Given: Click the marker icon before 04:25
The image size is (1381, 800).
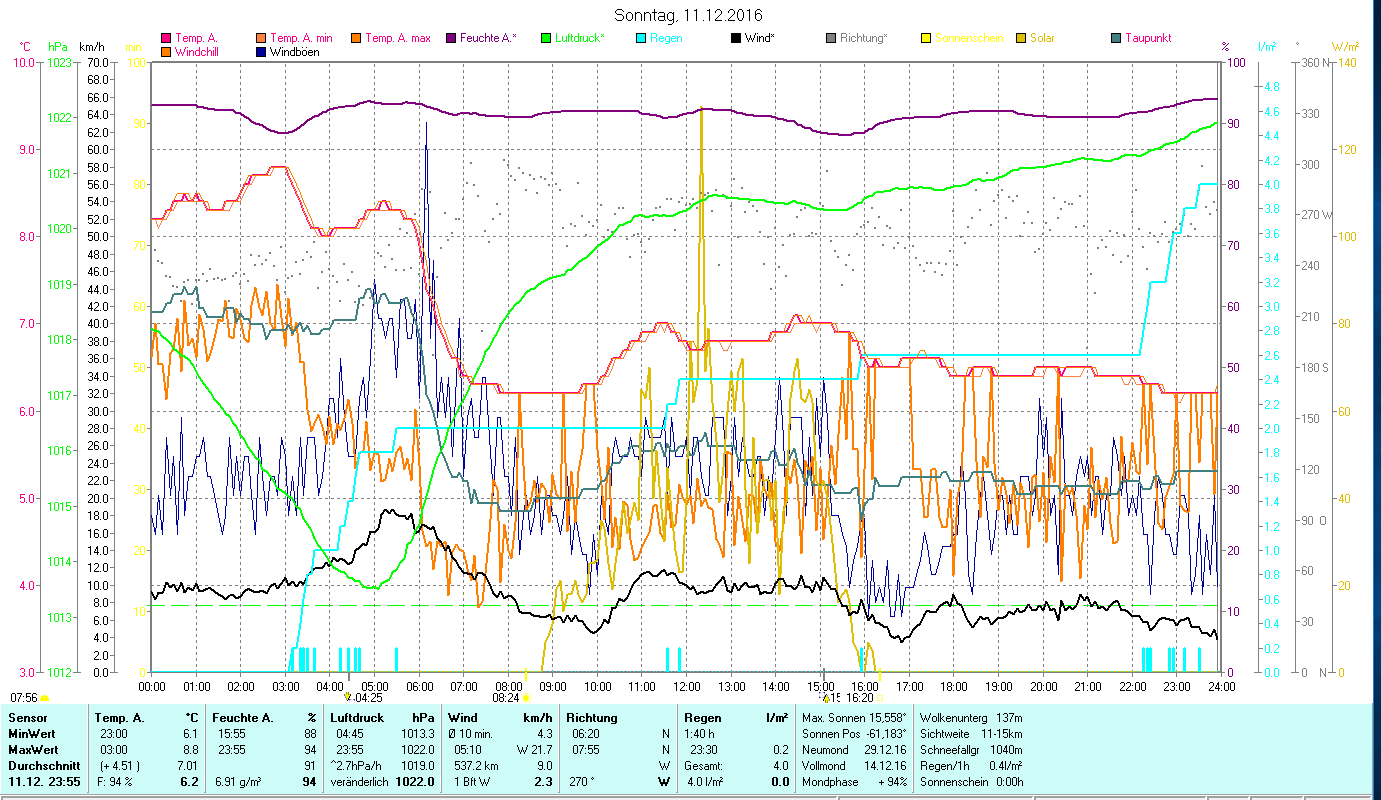Looking at the screenshot, I should pyautogui.click(x=347, y=698).
